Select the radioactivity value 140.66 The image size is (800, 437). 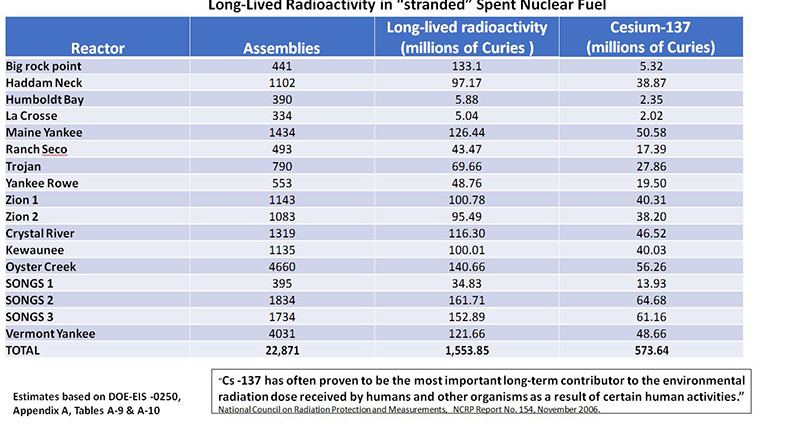[467, 267]
